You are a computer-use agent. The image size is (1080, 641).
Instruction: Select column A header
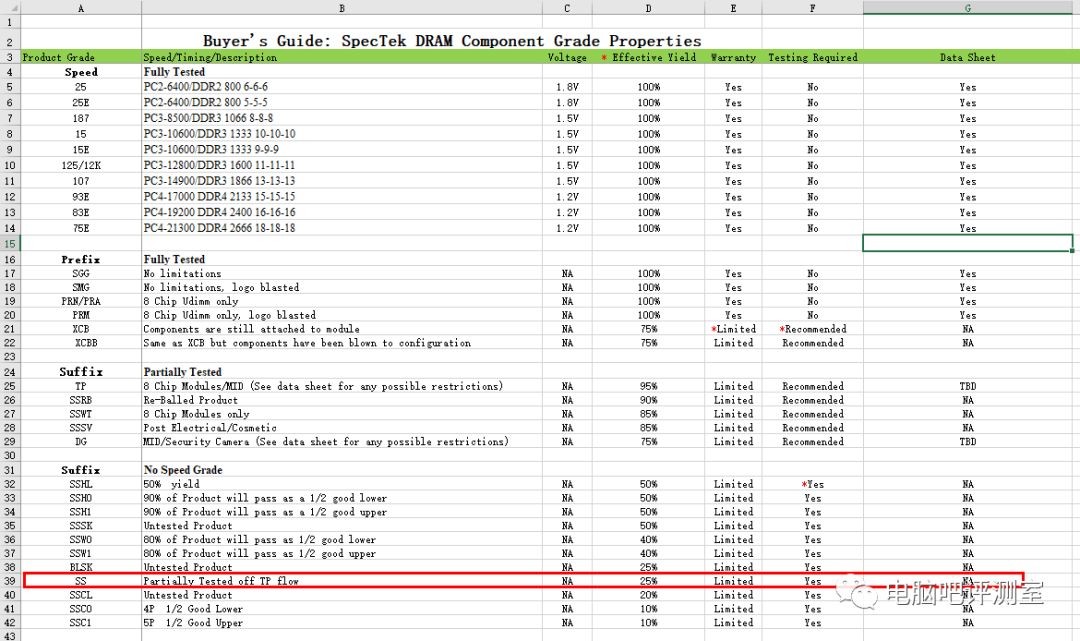click(81, 8)
